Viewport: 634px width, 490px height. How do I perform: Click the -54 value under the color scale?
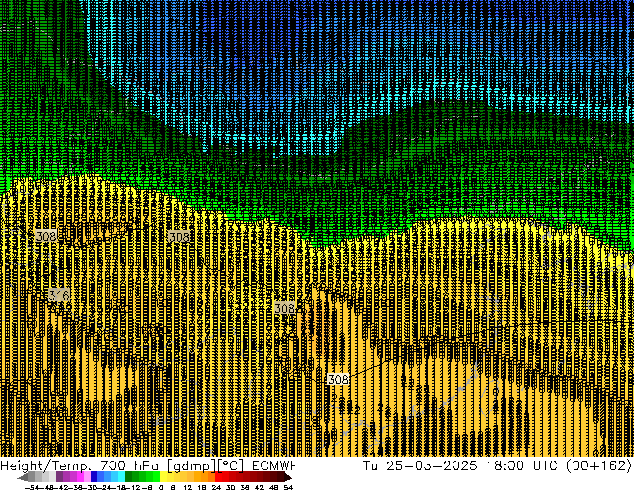(32, 487)
